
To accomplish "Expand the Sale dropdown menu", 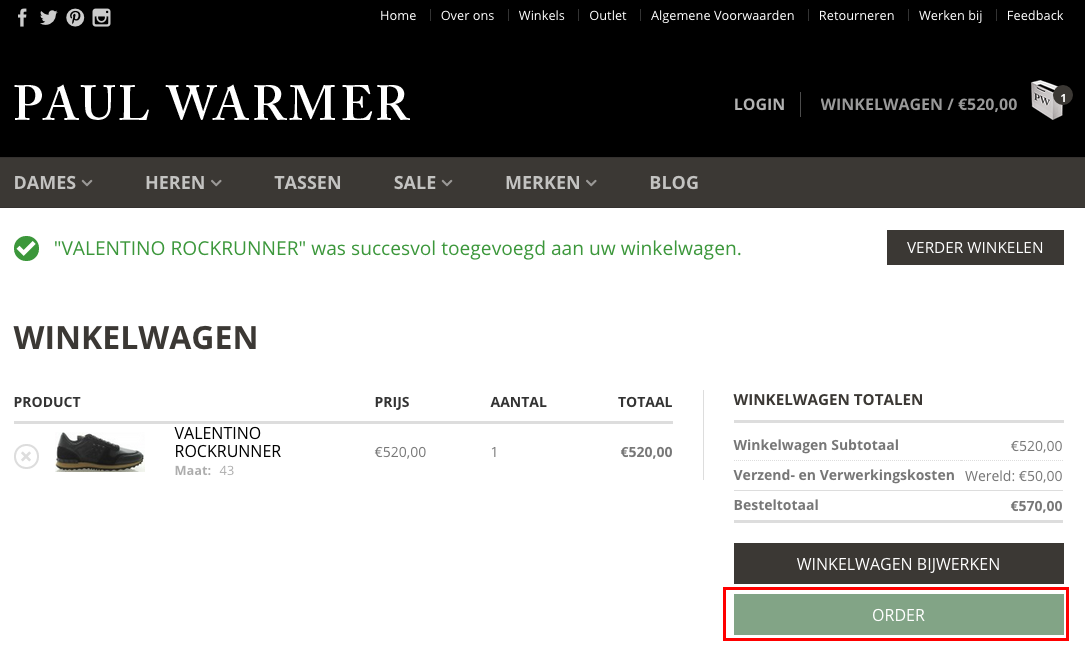I will (x=423, y=183).
